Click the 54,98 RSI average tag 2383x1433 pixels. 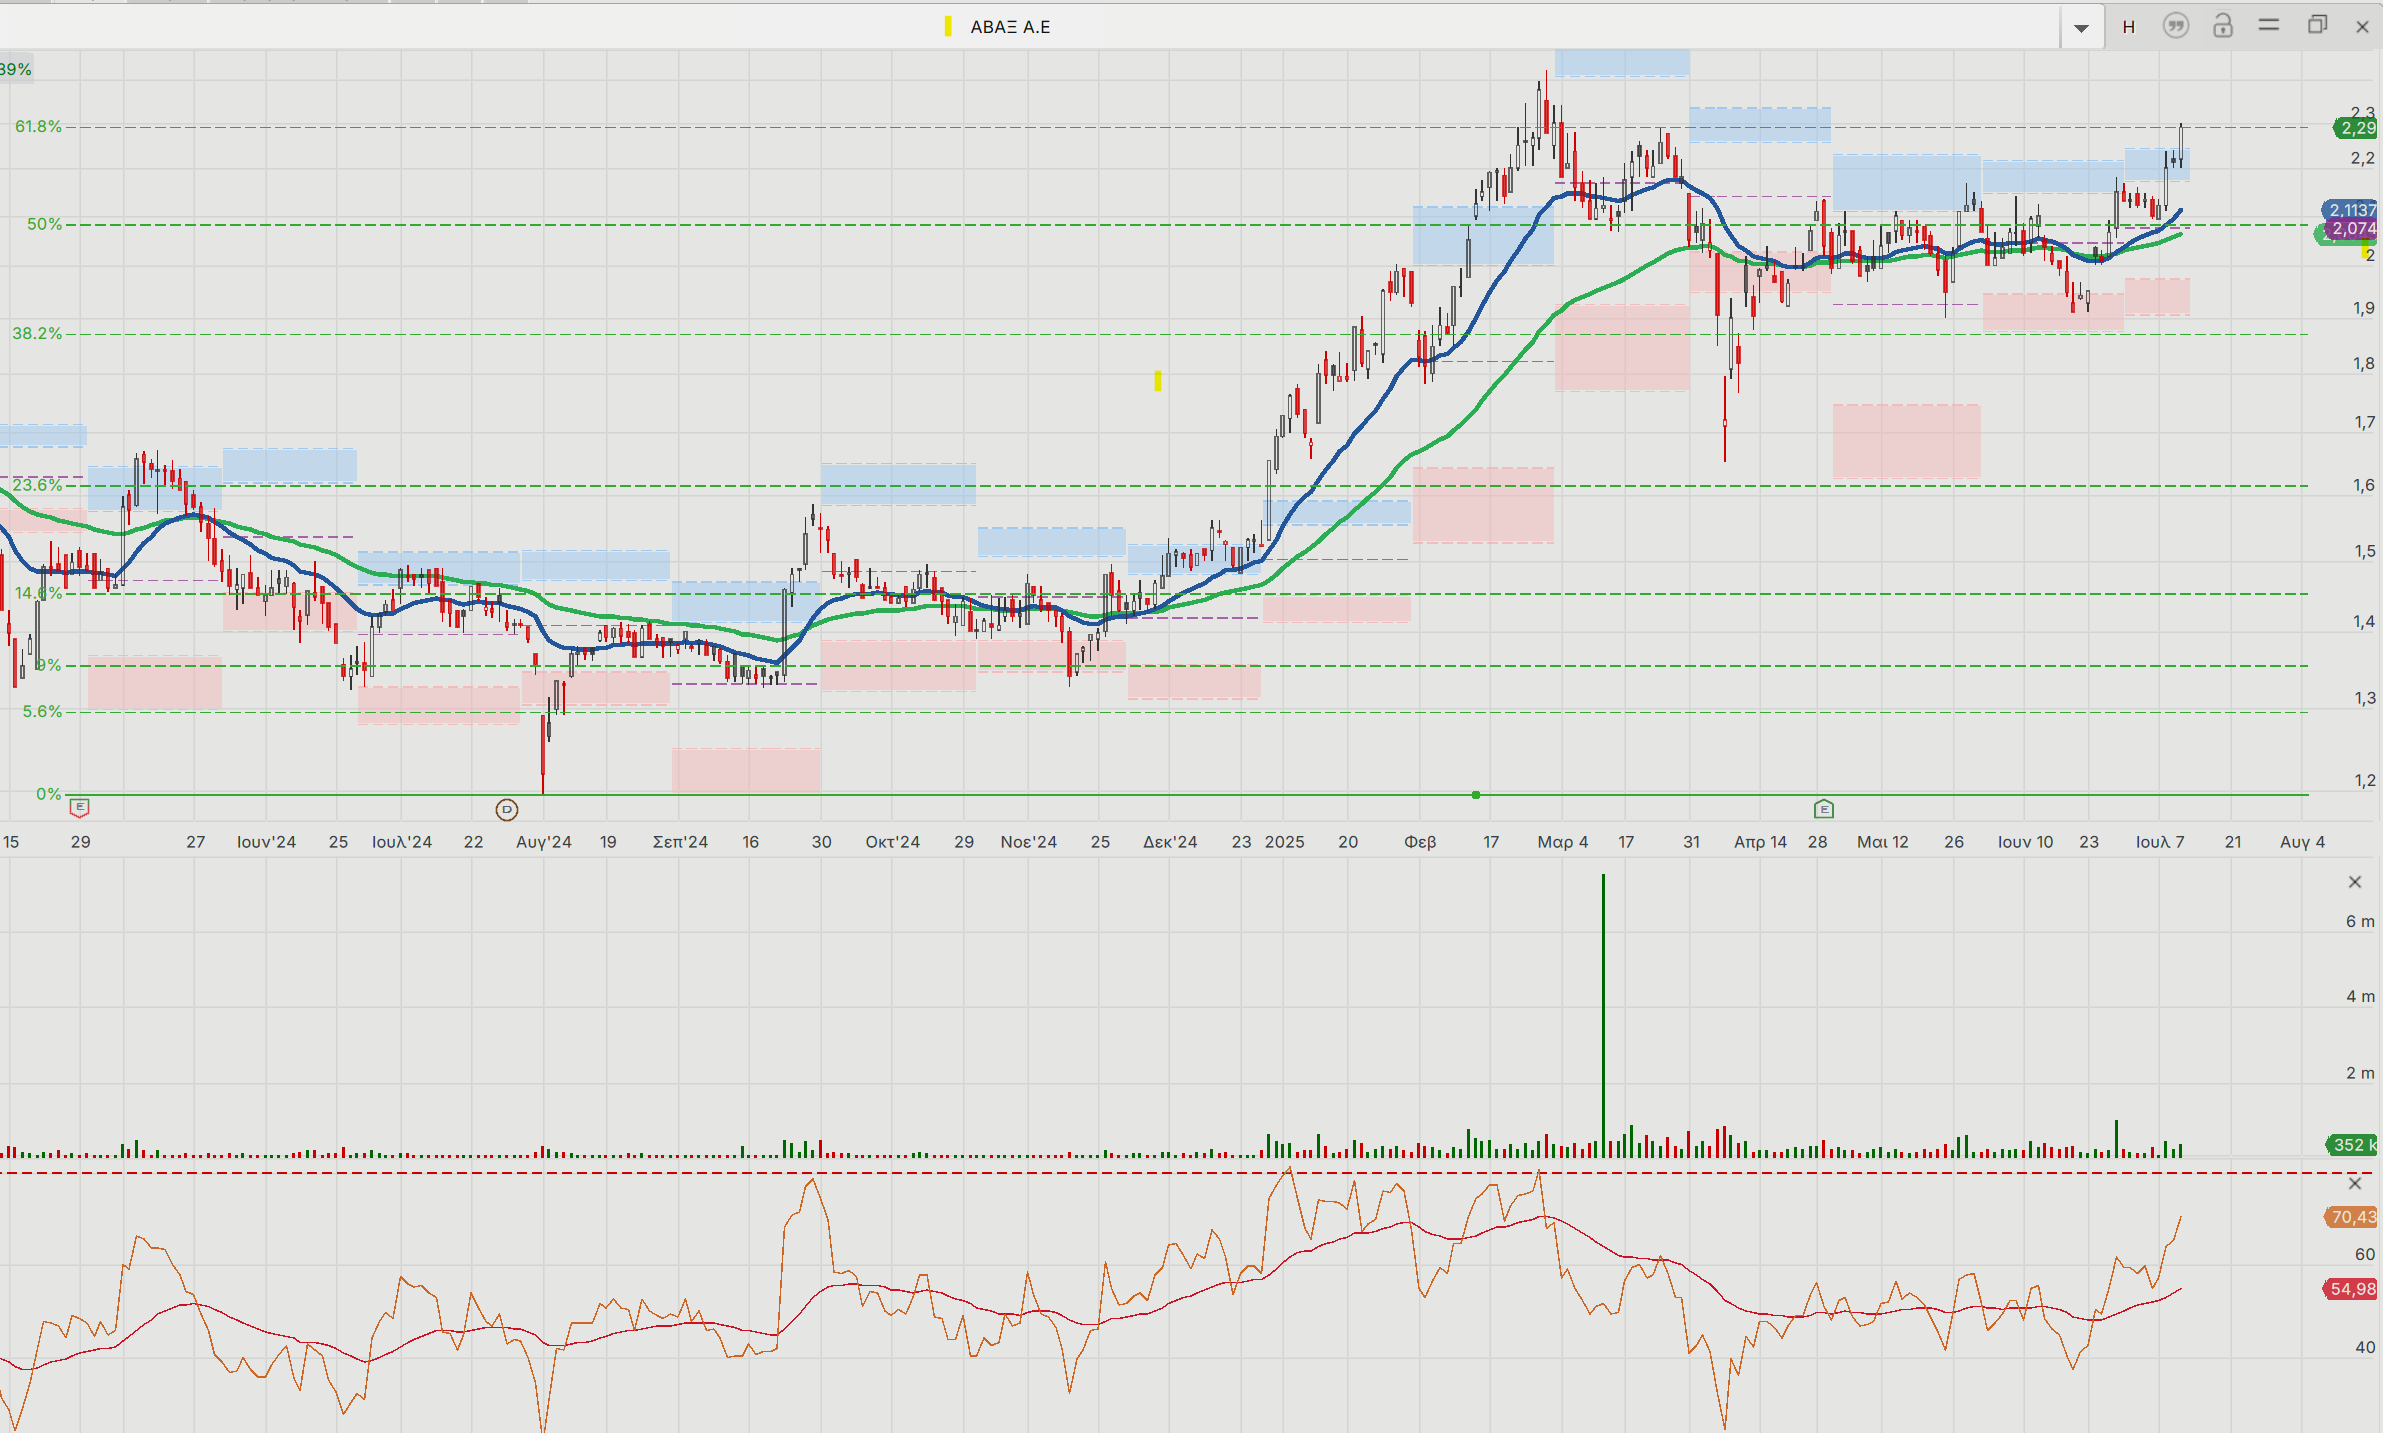point(2352,1289)
